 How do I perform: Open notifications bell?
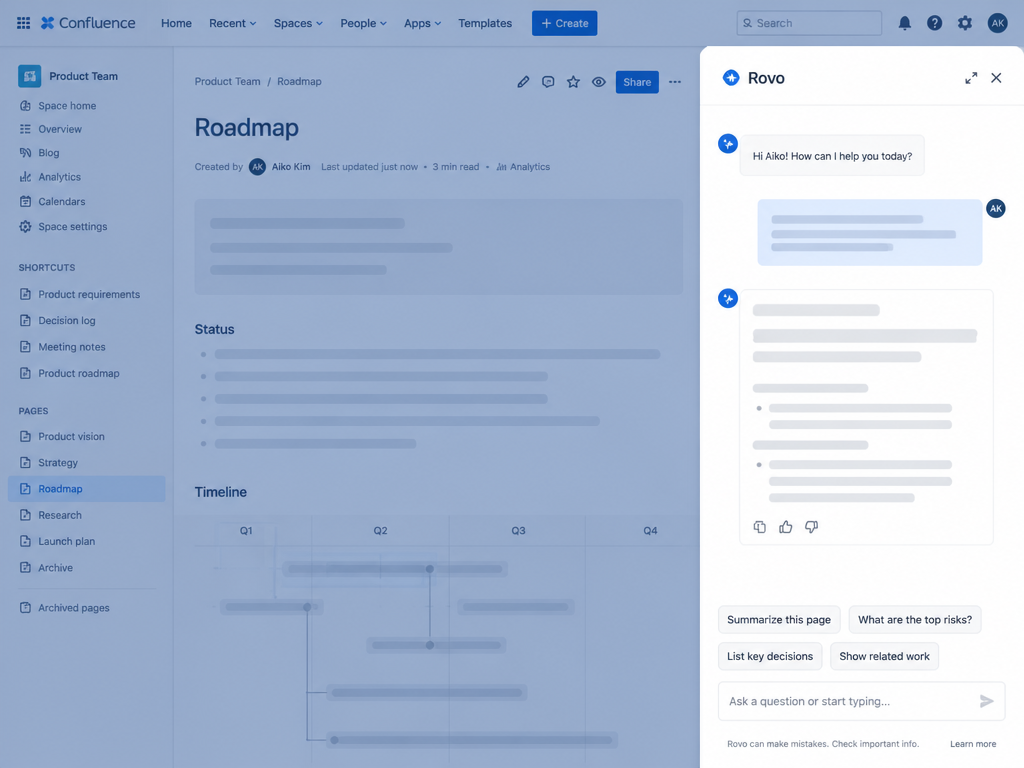(904, 24)
